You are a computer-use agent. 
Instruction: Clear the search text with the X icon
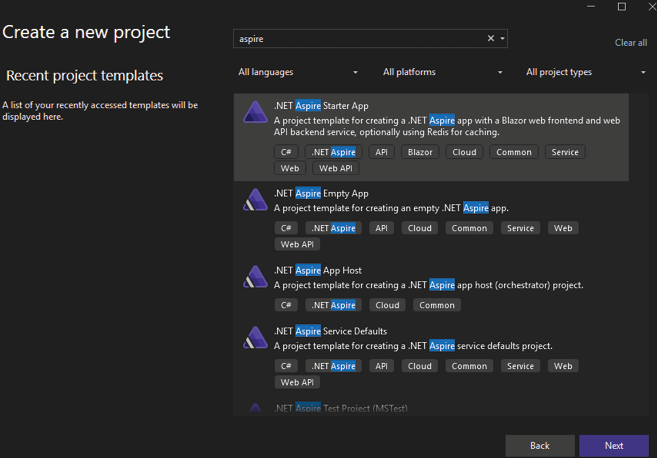(x=491, y=39)
